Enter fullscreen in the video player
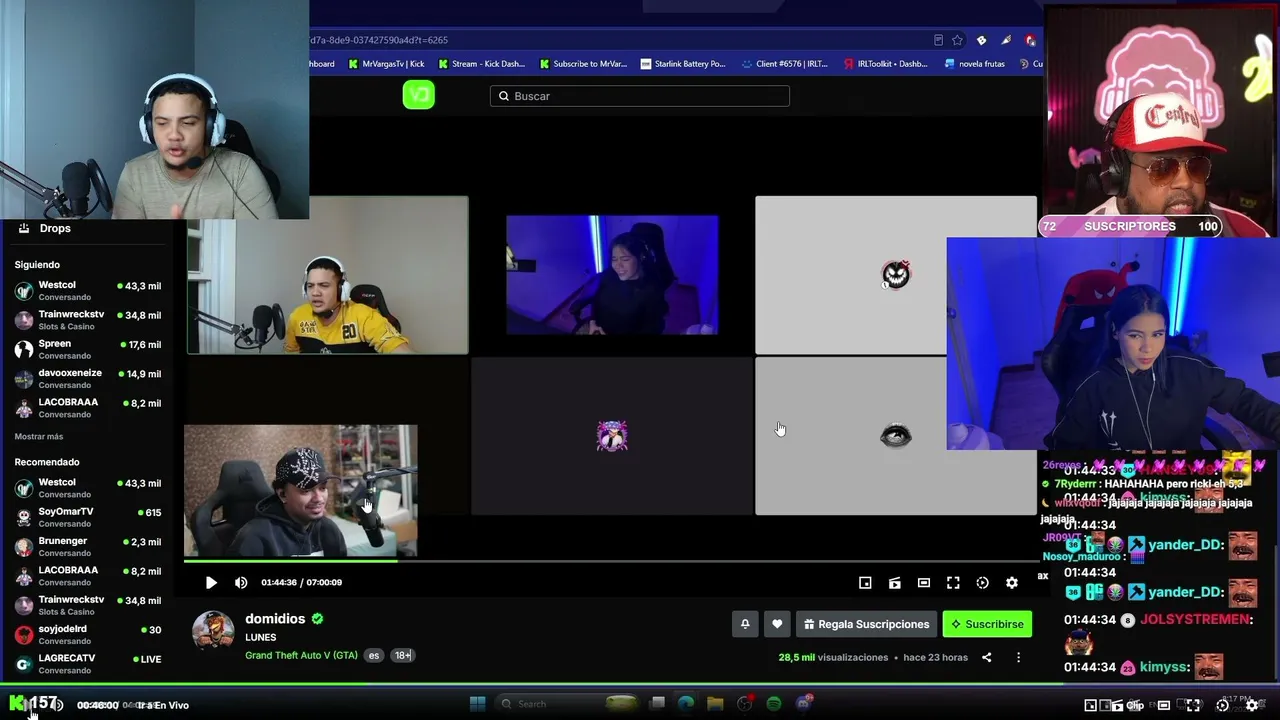The image size is (1280, 720). pos(953,583)
